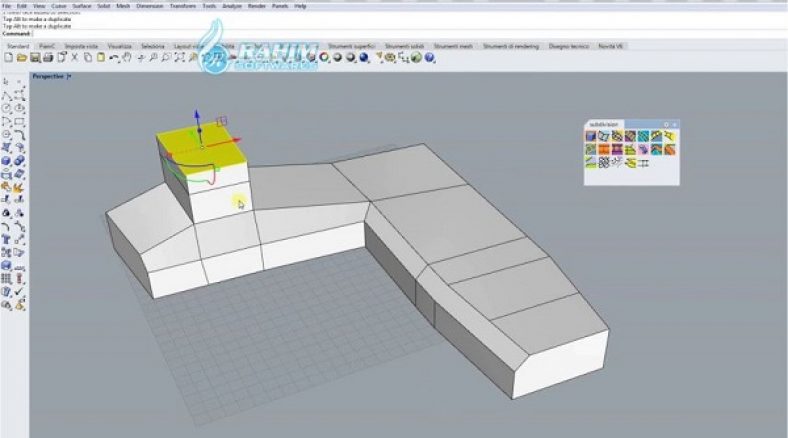Open the Mesh menu
Image resolution: width=788 pixels, height=438 pixels.
(123, 6)
